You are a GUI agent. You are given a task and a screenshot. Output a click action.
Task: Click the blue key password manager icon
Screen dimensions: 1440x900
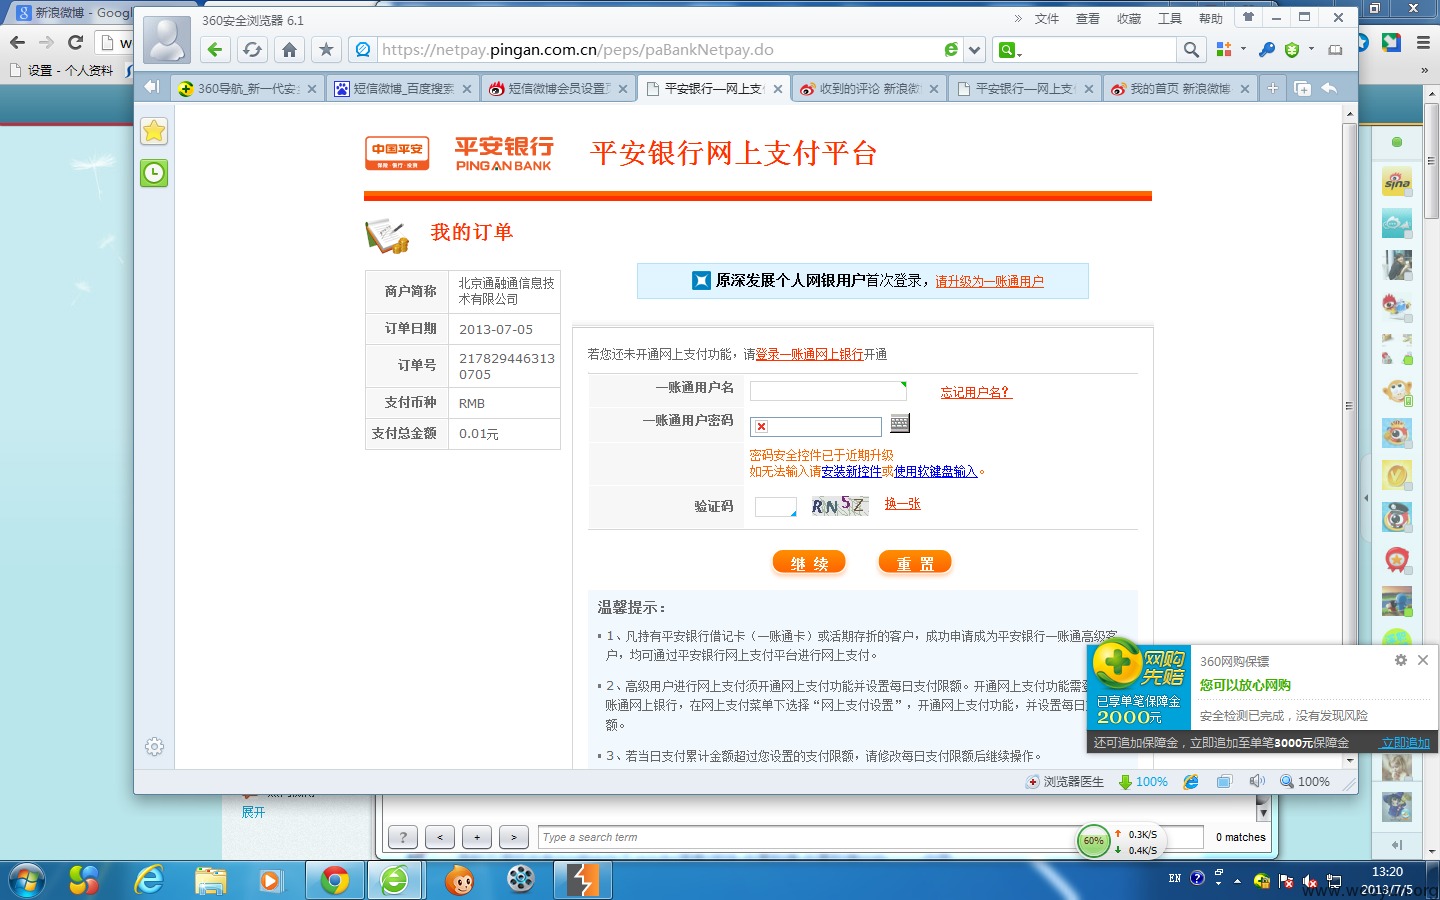coord(1266,50)
